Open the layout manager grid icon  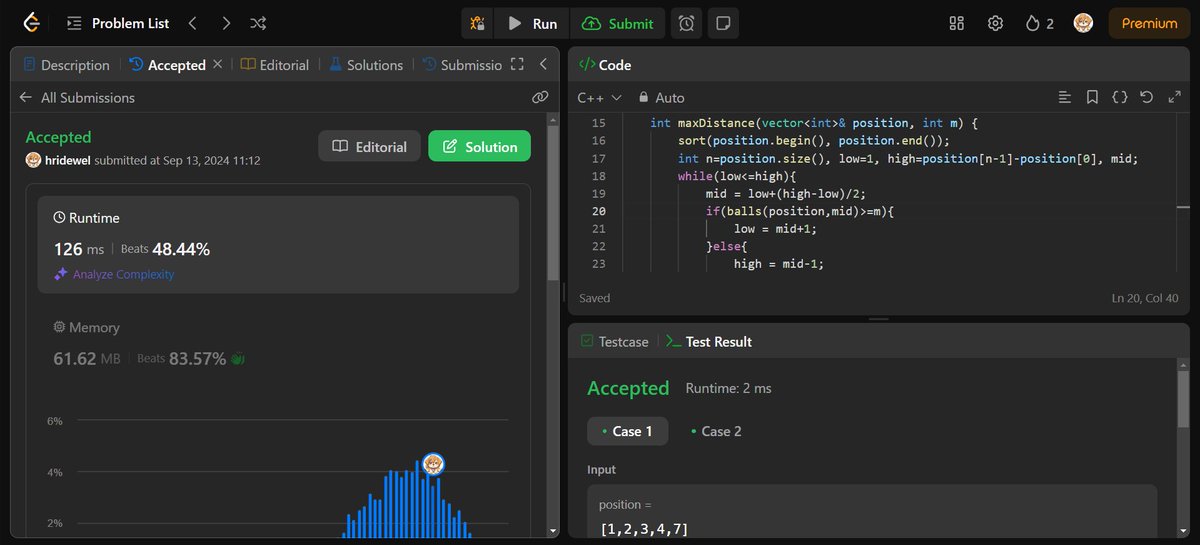(957, 23)
